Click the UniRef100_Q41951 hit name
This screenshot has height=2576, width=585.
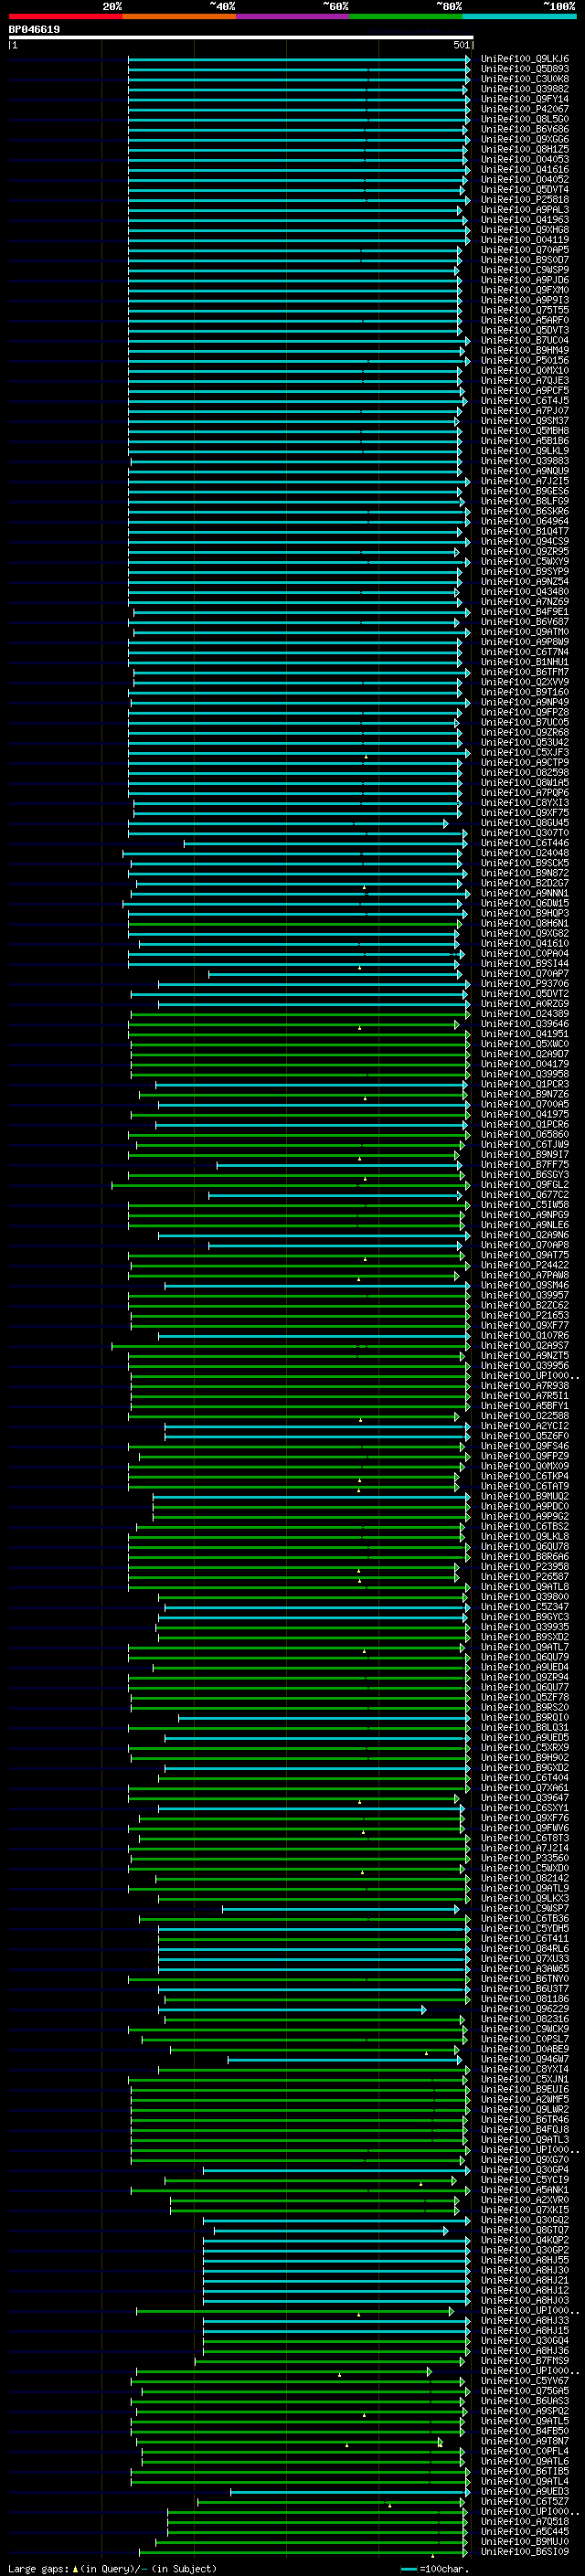525,1034
